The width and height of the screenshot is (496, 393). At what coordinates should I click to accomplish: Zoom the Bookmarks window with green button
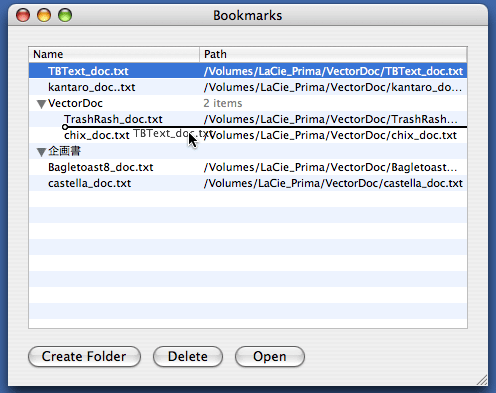point(65,15)
